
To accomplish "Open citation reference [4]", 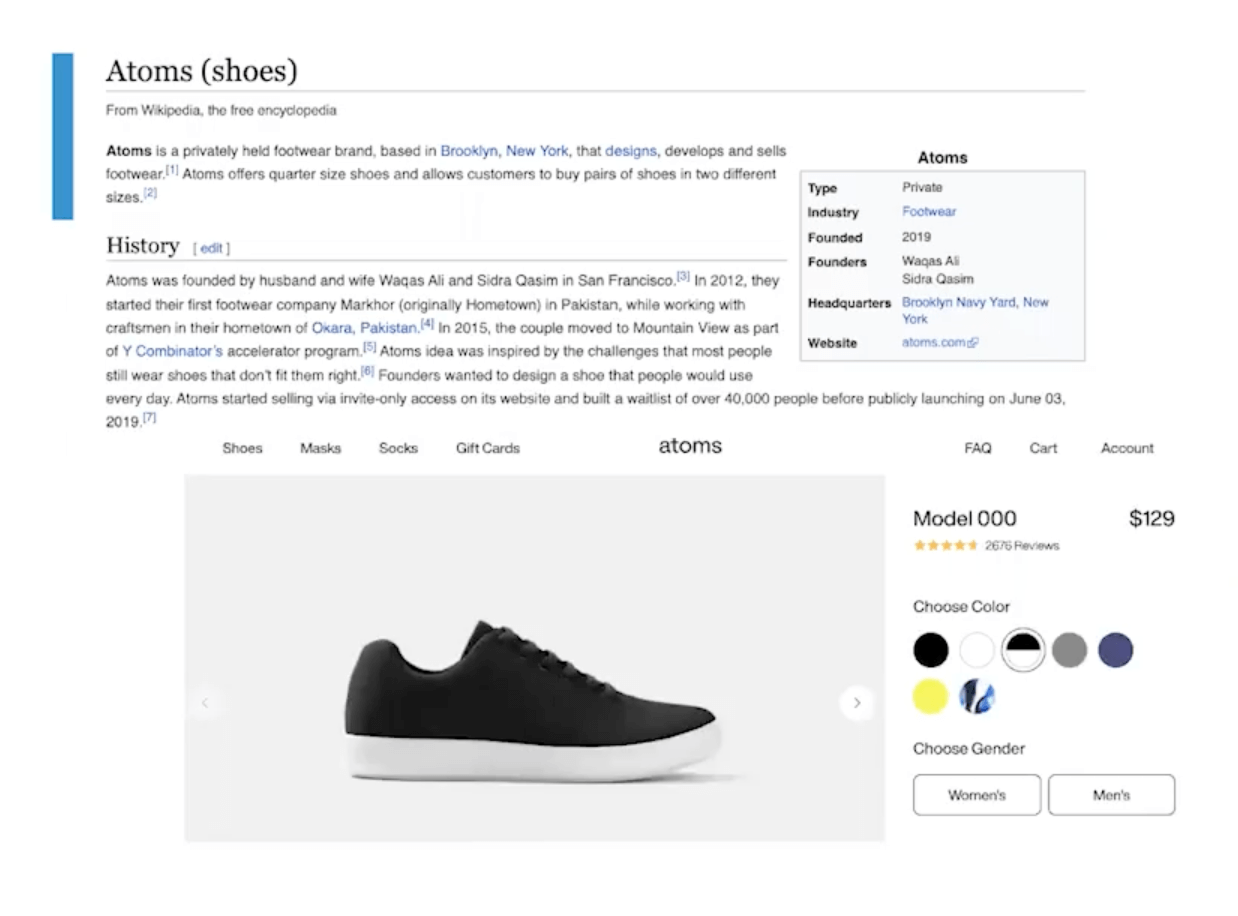I will tap(427, 323).
